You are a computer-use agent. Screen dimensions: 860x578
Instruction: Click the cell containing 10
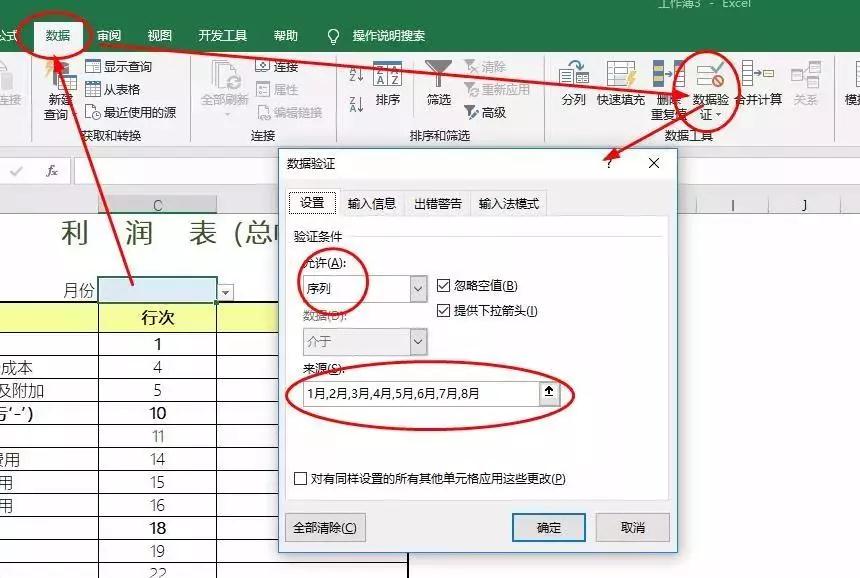(x=158, y=413)
